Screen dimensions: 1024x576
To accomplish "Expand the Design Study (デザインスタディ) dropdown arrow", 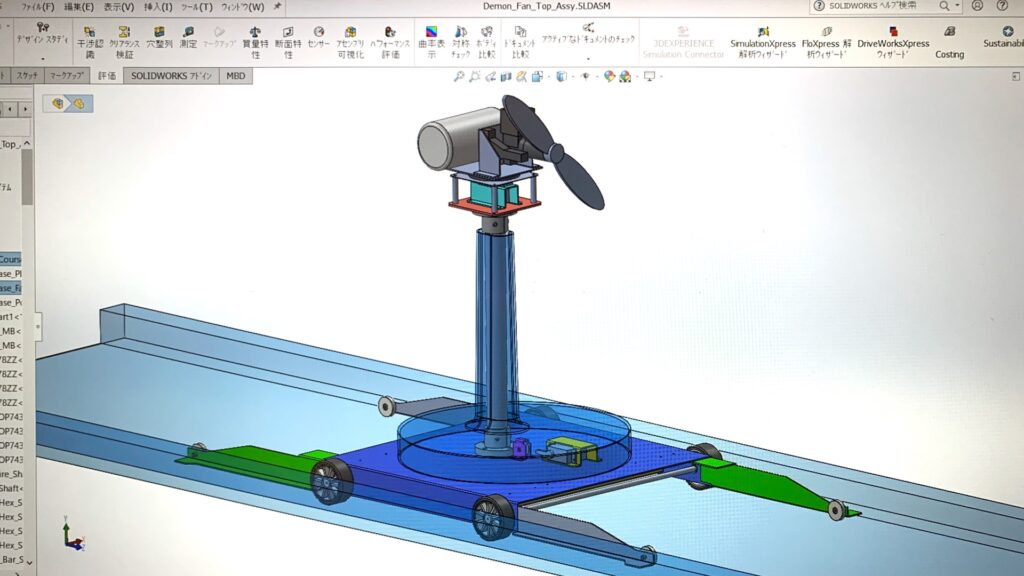I will tap(42, 59).
